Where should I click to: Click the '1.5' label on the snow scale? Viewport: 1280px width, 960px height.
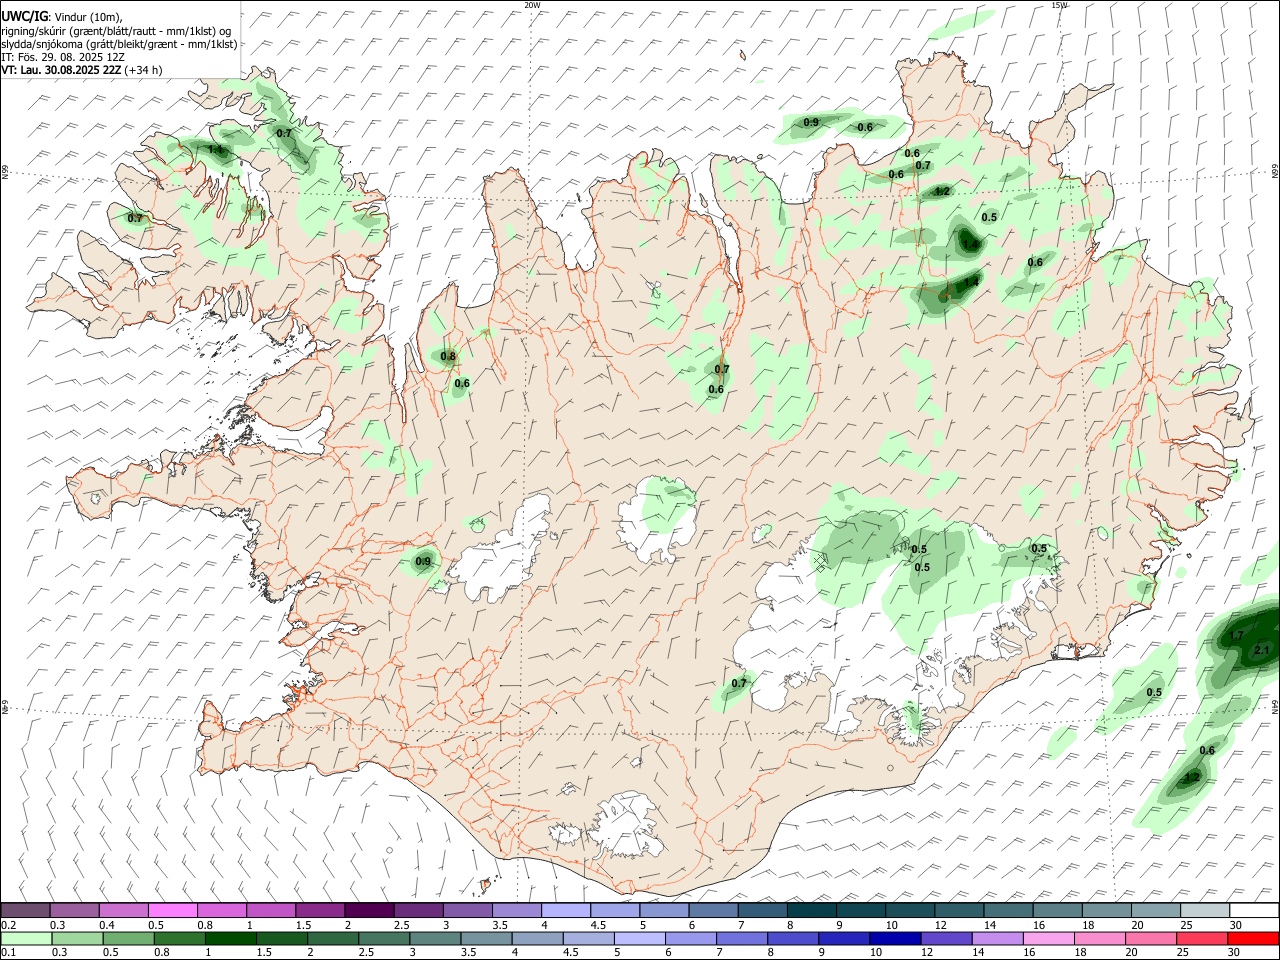coord(303,925)
